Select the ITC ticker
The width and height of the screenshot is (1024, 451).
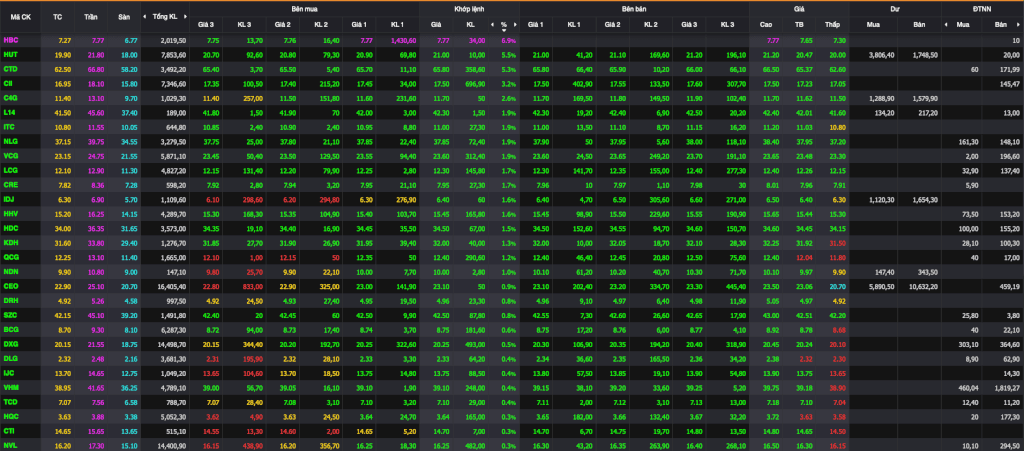click(10, 127)
